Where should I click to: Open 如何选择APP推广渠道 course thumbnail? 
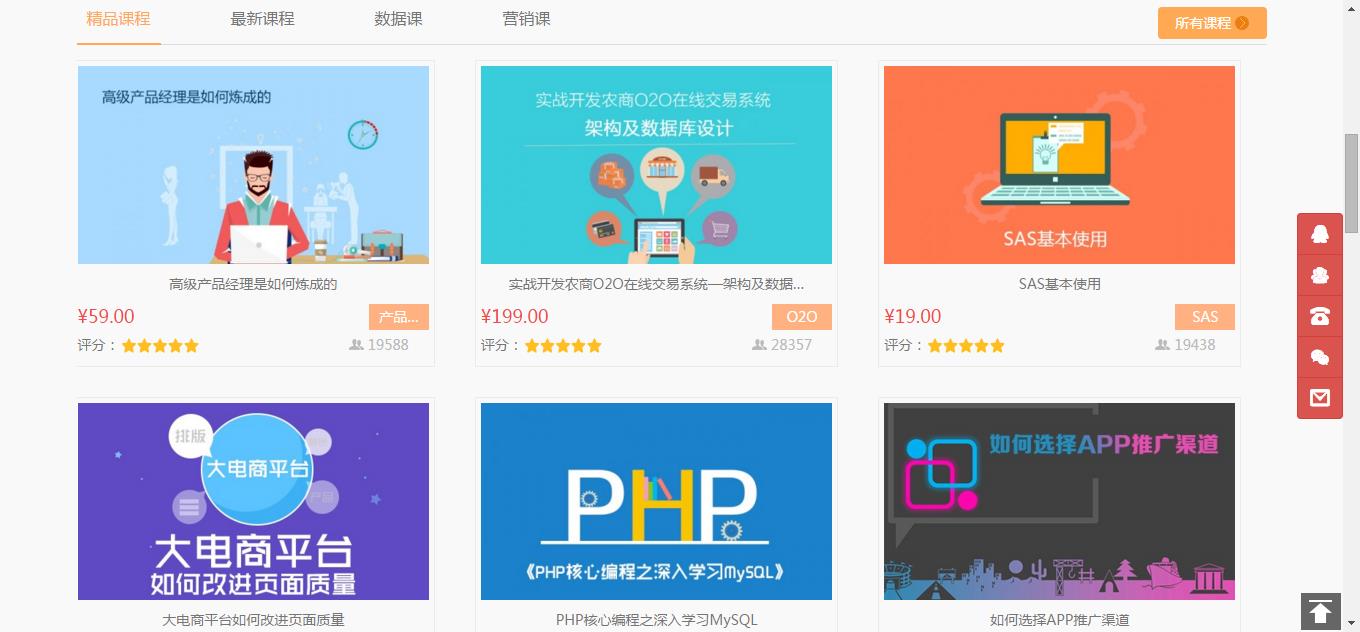pyautogui.click(x=1059, y=501)
